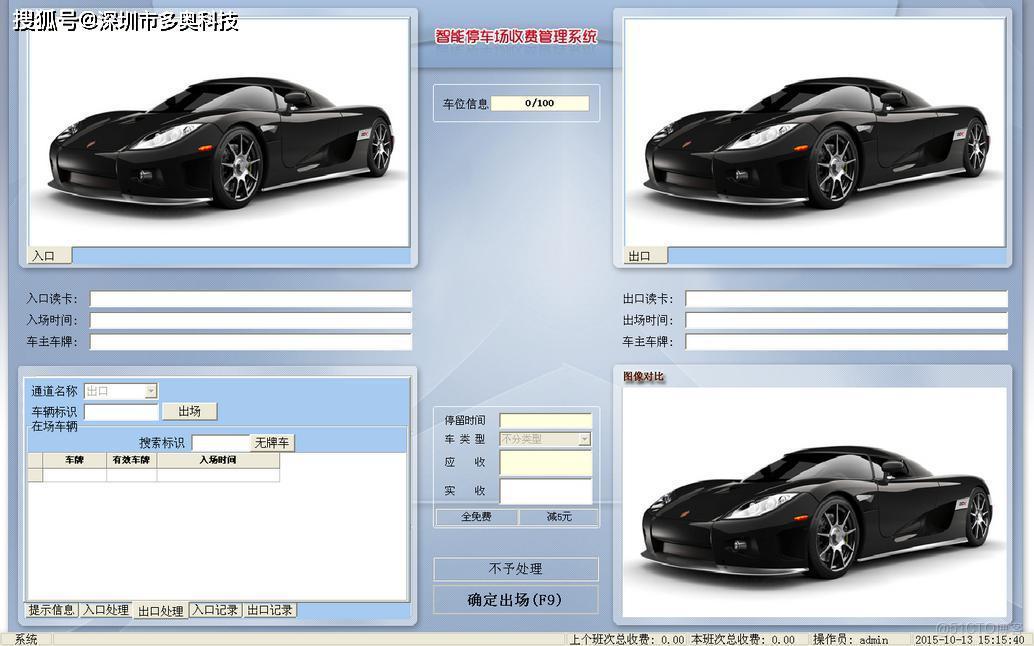
Task: Focus the 出口读卡 input field
Action: [845, 299]
